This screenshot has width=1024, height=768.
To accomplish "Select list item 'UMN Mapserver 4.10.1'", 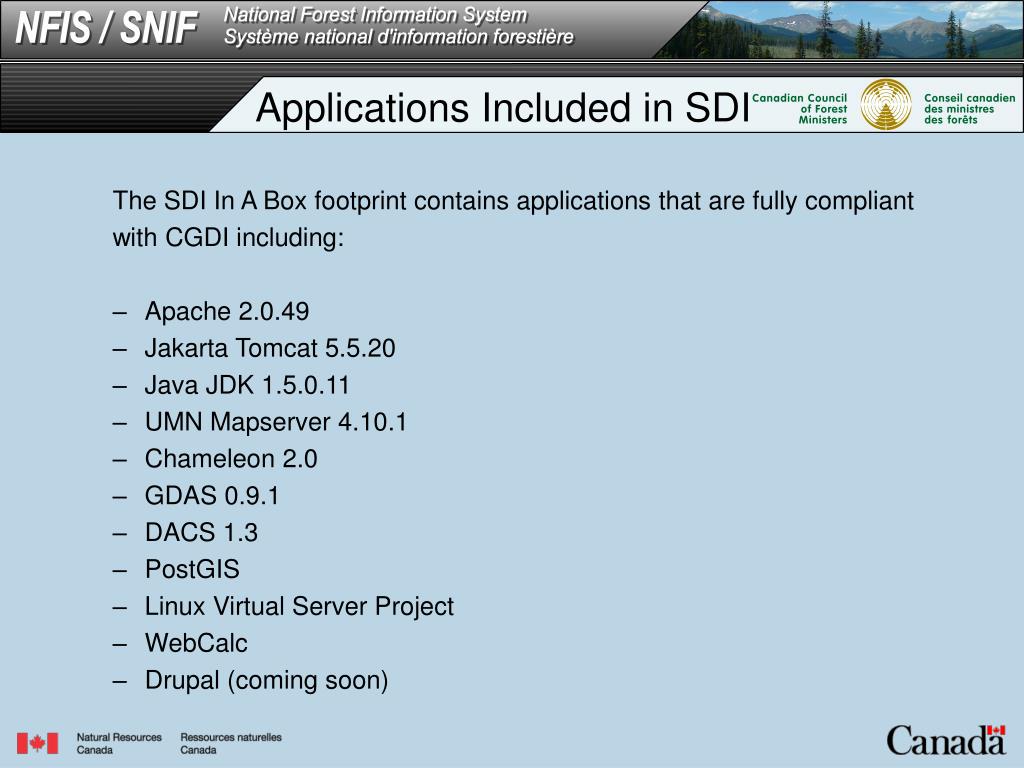I will [x=276, y=422].
